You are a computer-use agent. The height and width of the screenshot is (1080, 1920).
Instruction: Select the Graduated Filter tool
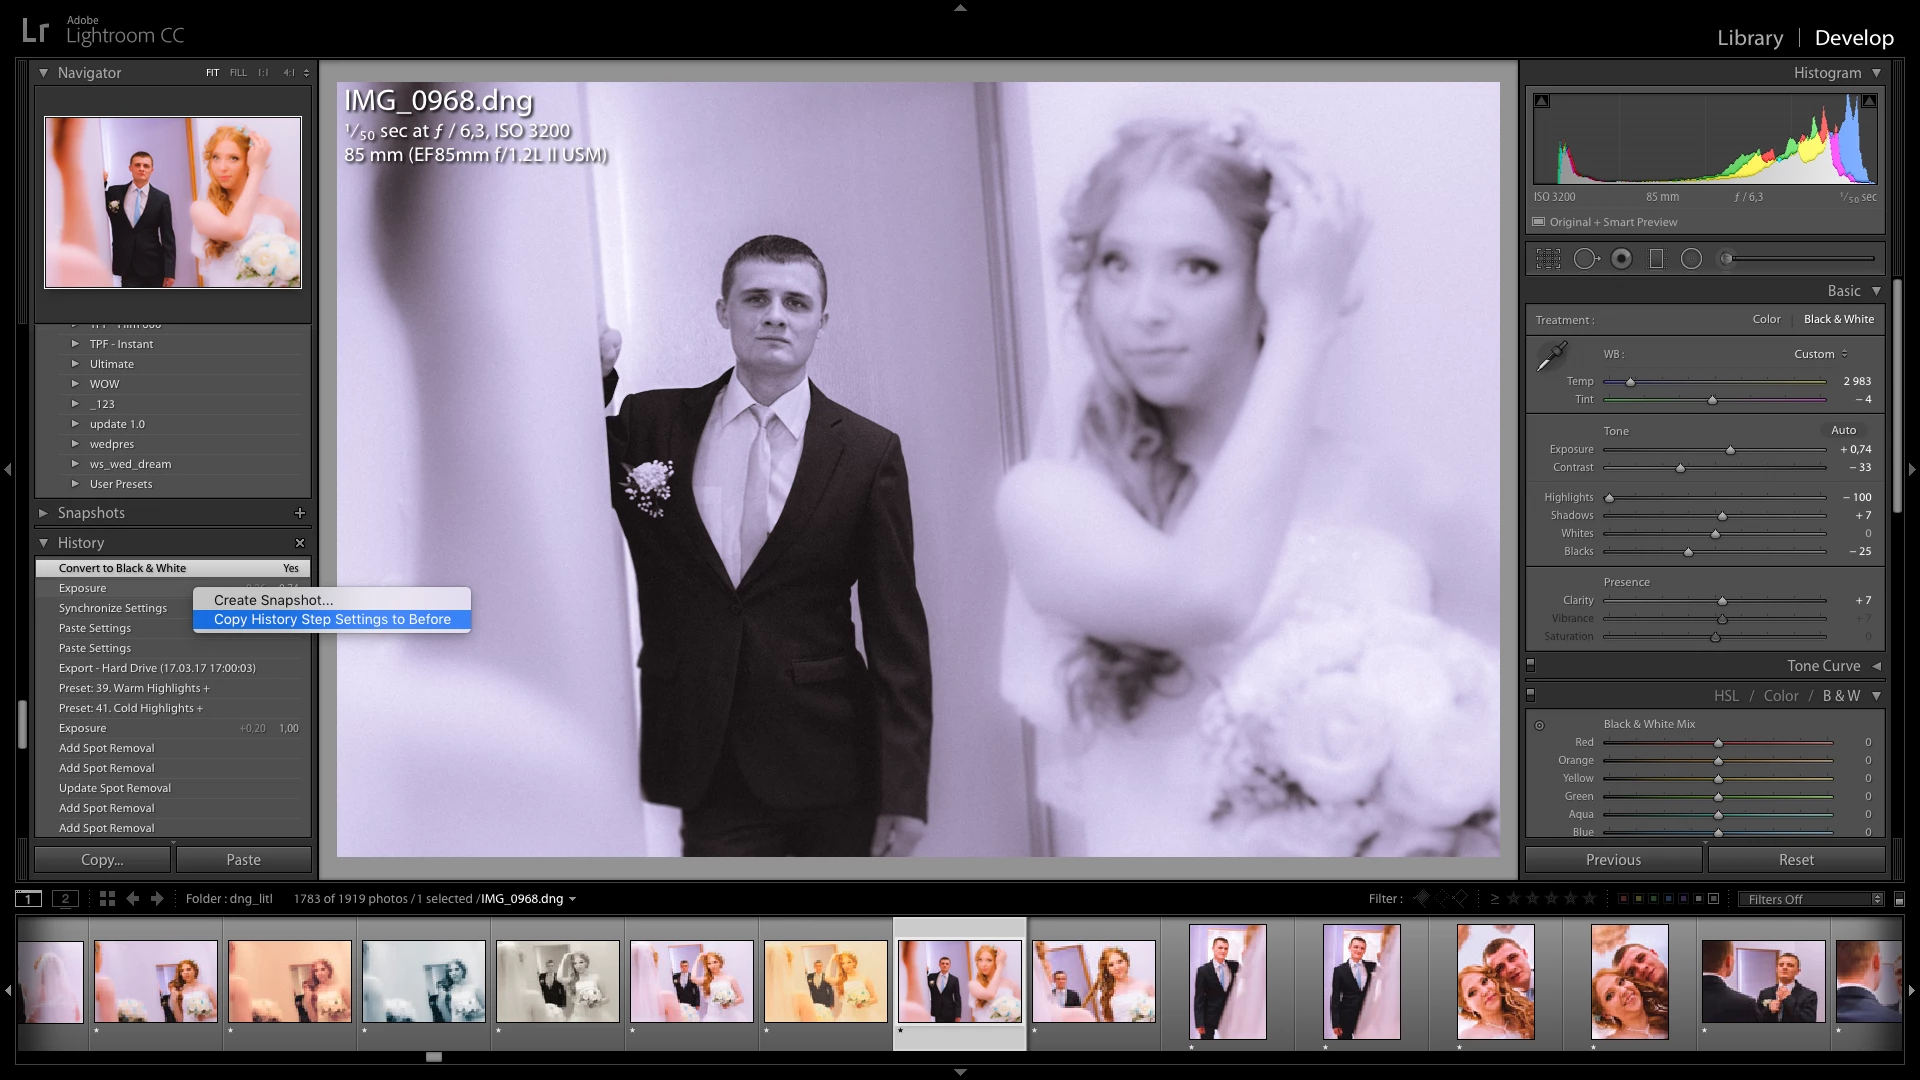(x=1656, y=259)
